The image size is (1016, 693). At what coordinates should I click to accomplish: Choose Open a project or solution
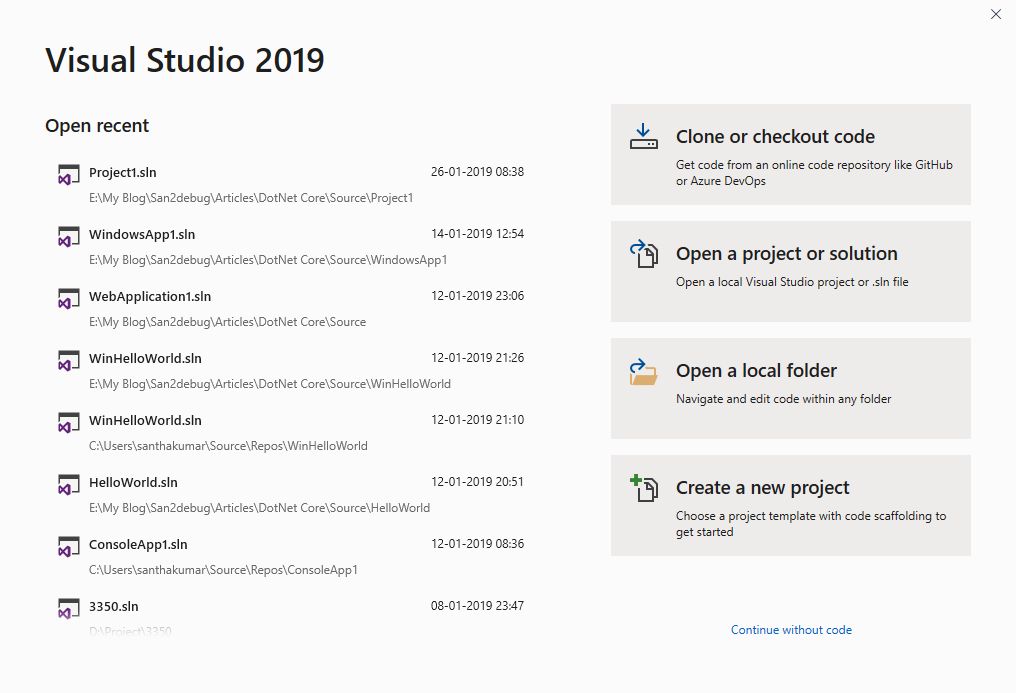click(x=791, y=271)
